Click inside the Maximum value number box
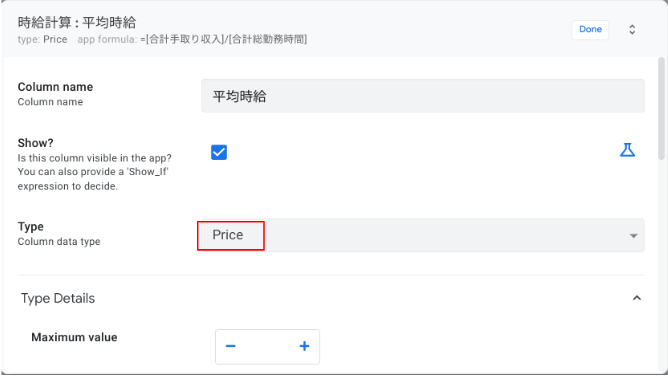Screen dimensions: 668x376 pyautogui.click(x=267, y=346)
